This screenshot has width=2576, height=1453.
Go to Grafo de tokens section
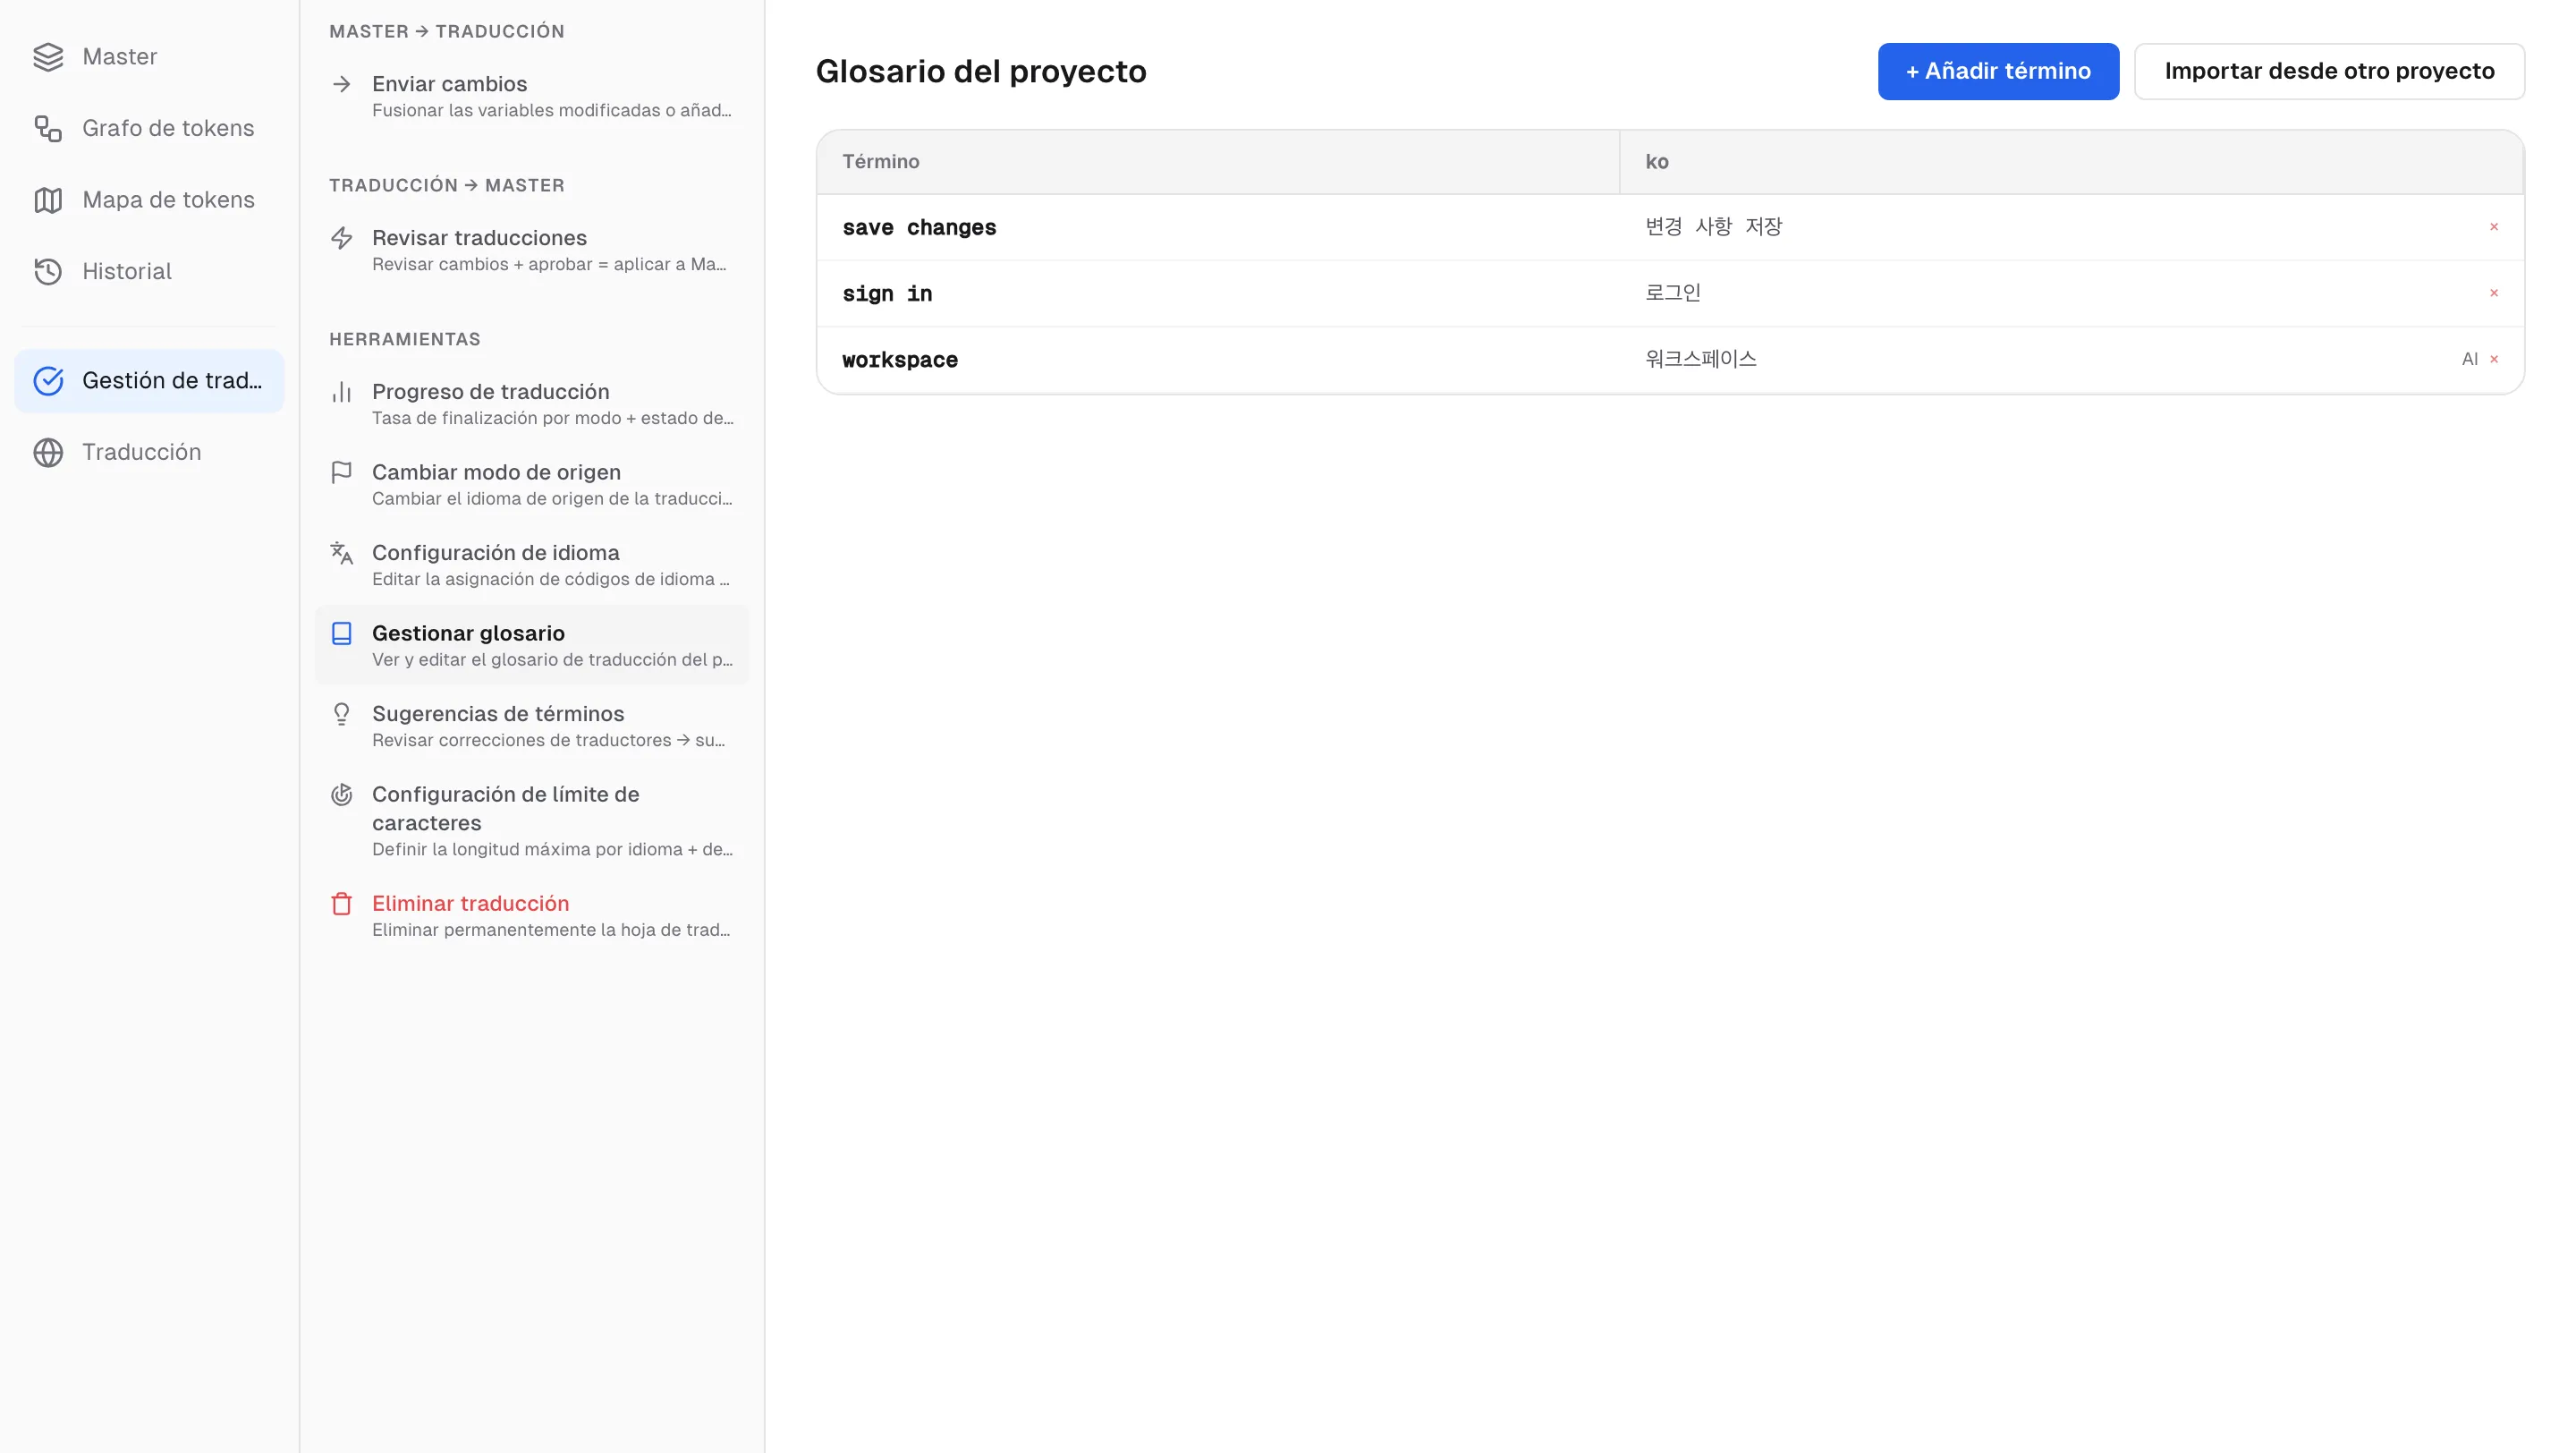click(x=150, y=129)
